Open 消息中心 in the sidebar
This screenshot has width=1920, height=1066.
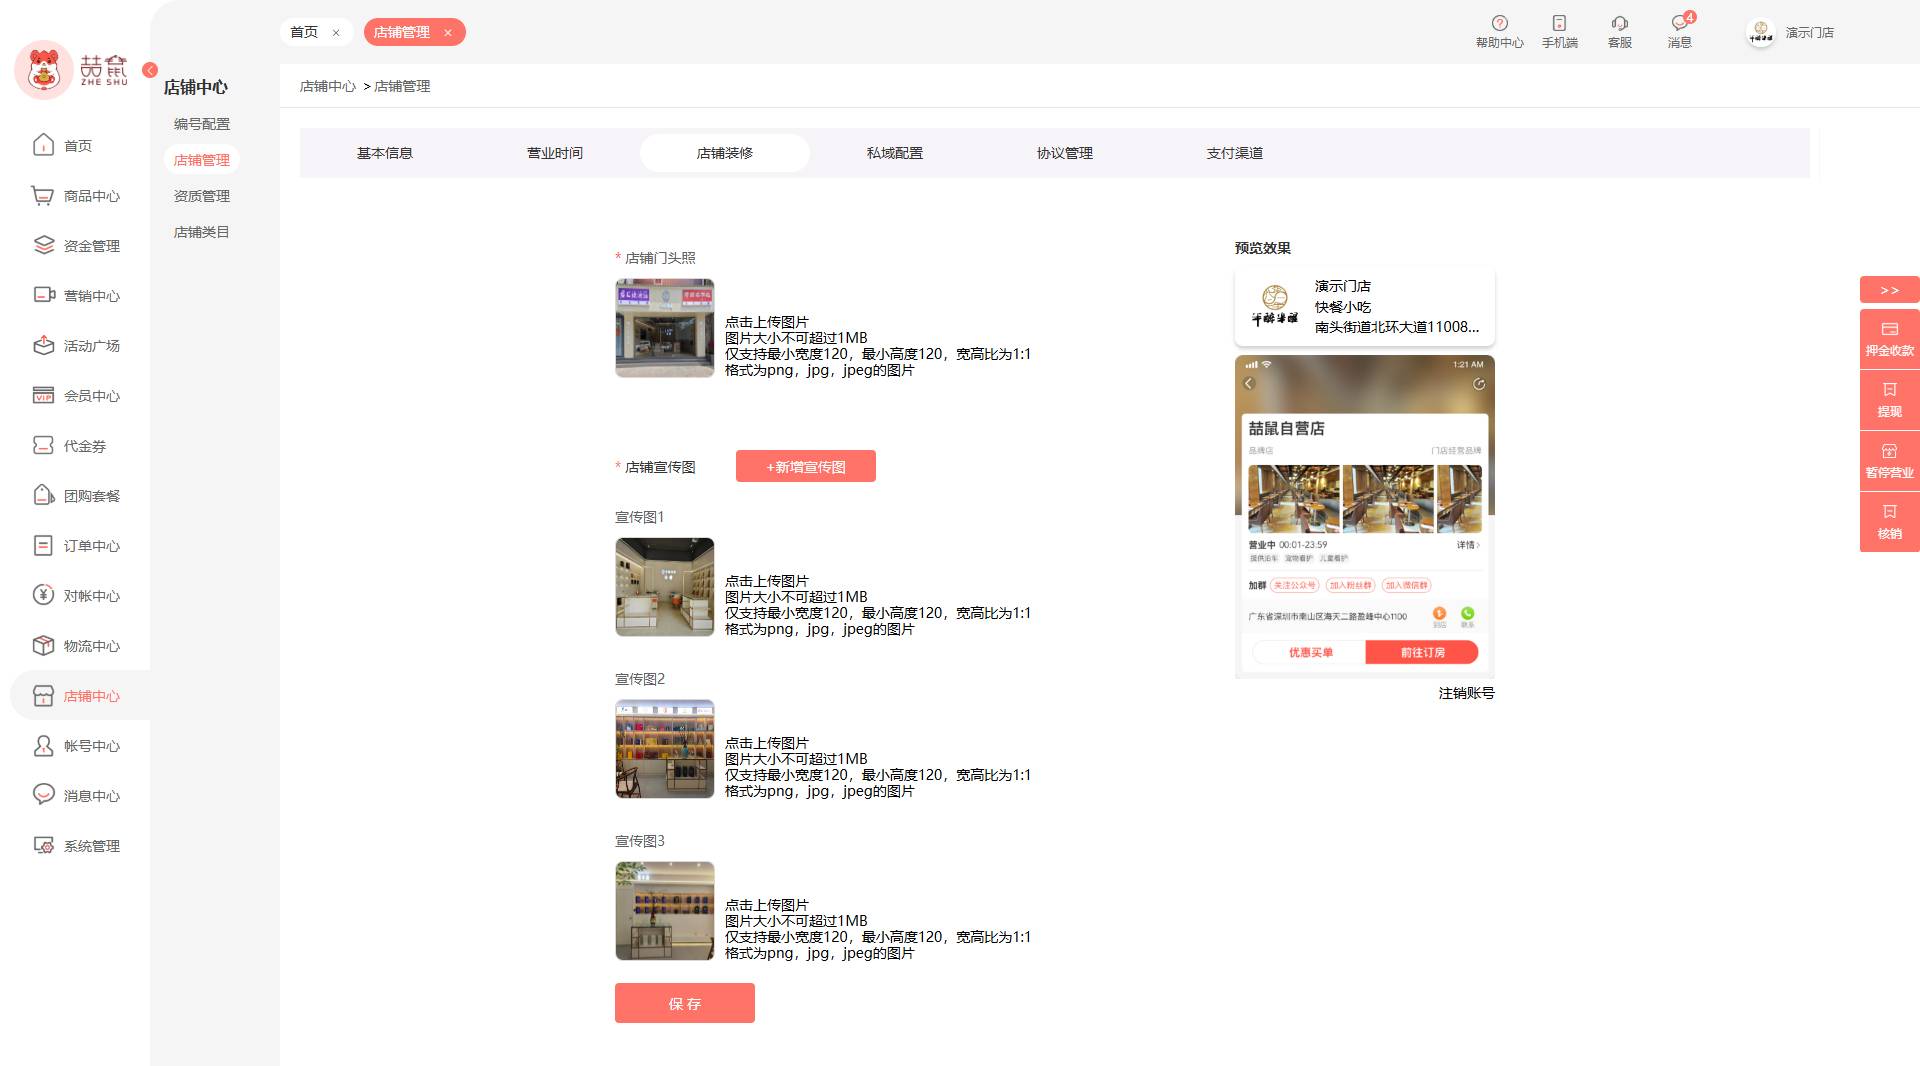76,796
